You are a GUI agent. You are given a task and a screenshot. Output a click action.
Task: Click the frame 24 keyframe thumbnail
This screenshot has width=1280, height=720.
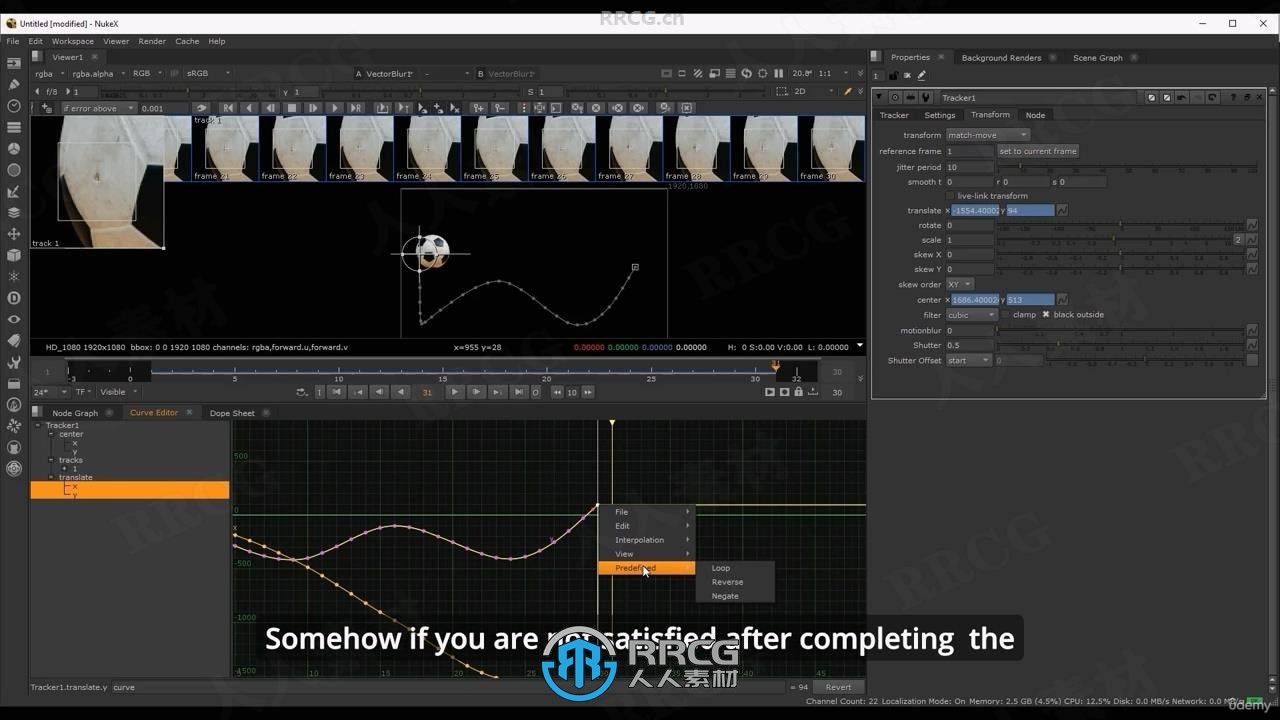tap(427, 148)
